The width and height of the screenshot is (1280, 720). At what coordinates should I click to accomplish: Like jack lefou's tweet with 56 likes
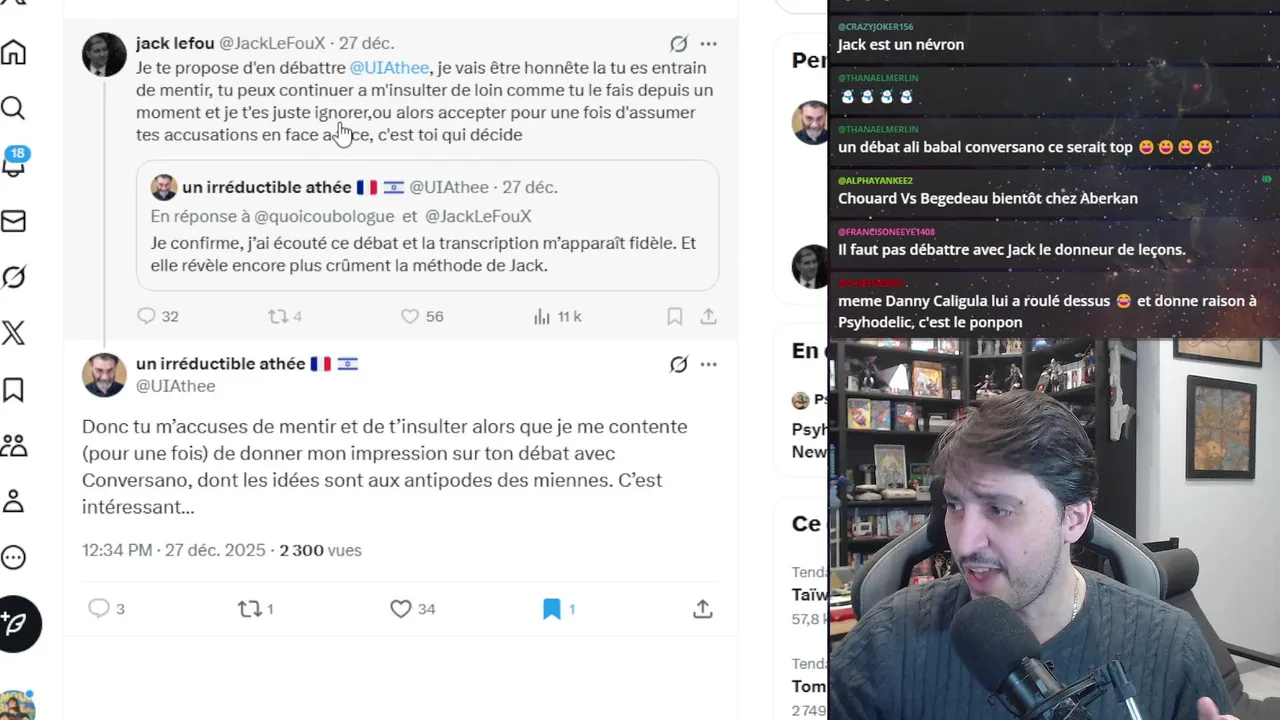click(409, 316)
